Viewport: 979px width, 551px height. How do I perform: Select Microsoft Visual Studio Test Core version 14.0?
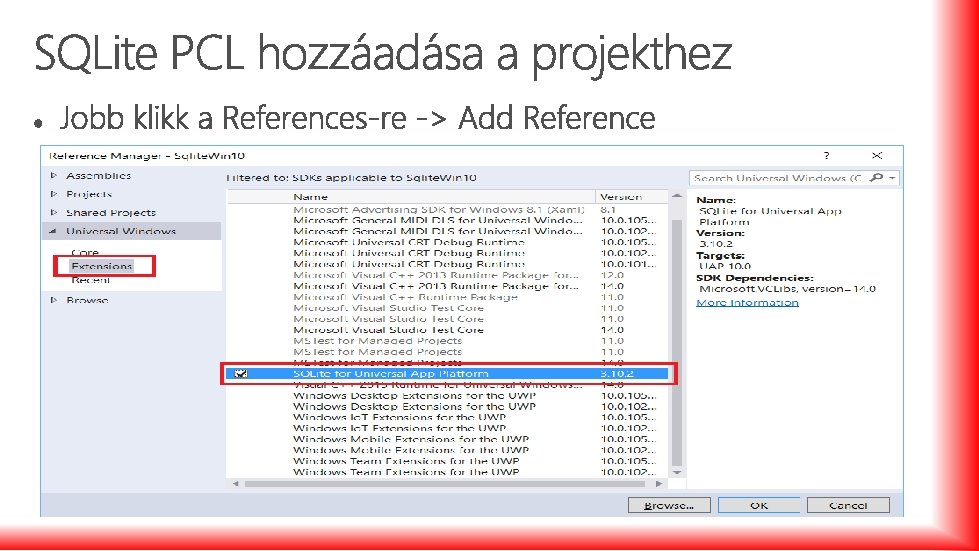[447, 330]
